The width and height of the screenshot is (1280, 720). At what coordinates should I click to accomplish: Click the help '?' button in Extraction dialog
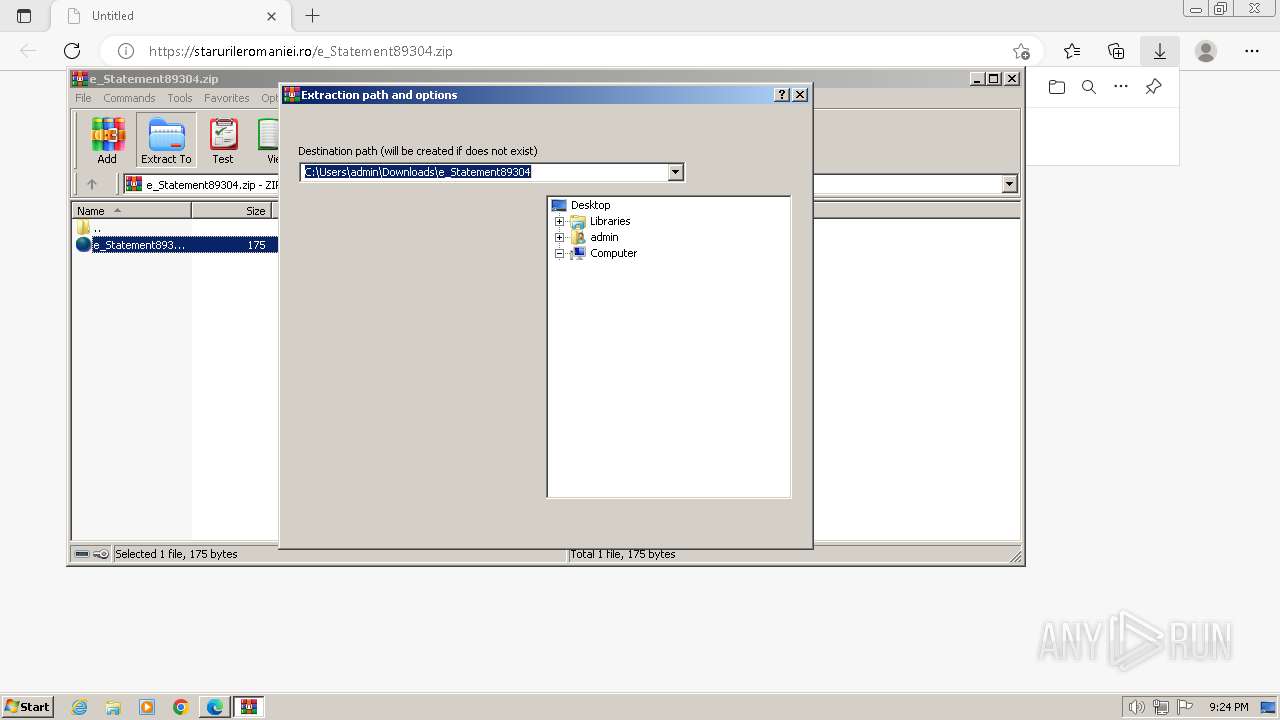pos(782,95)
